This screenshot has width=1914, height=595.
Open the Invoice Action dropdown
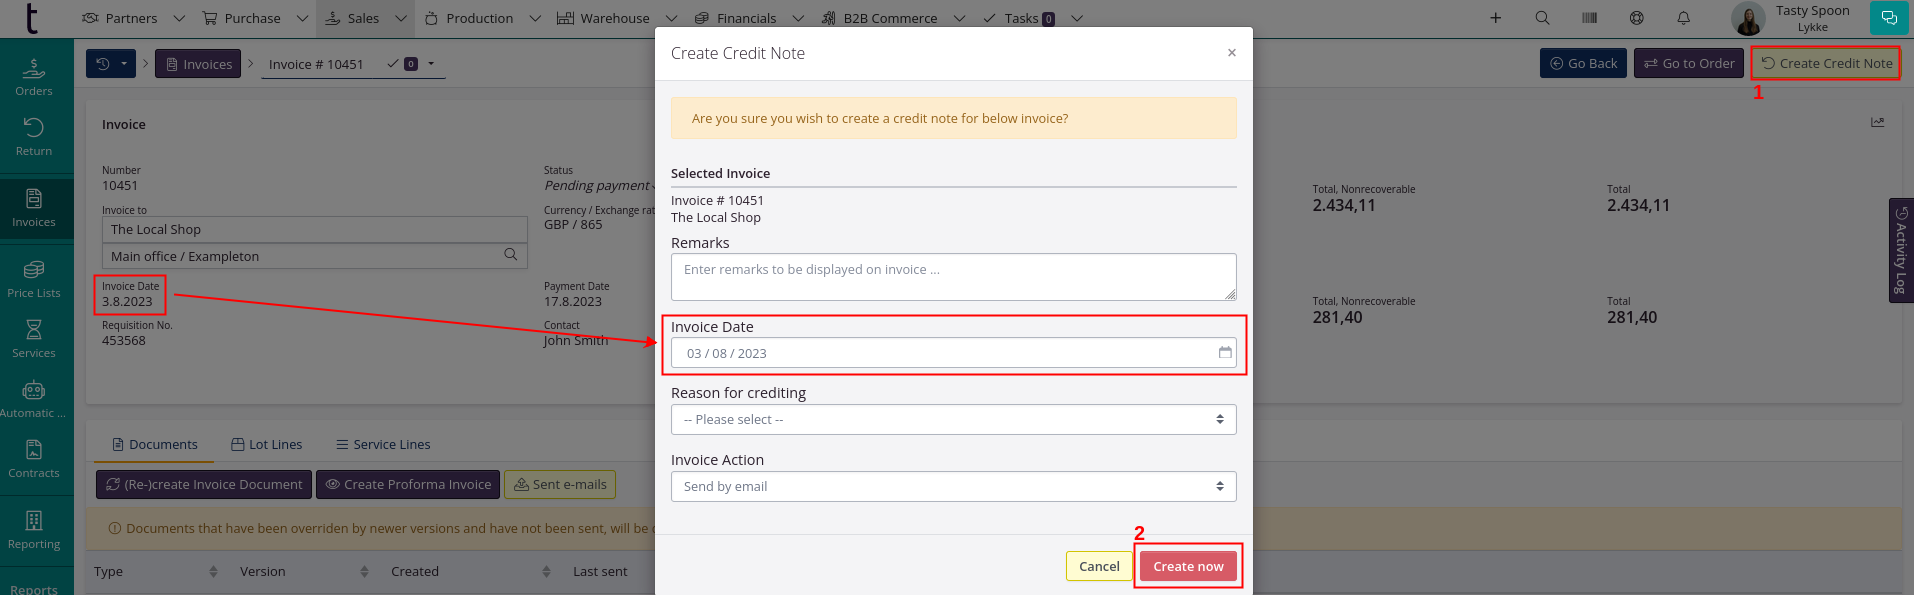click(x=953, y=487)
